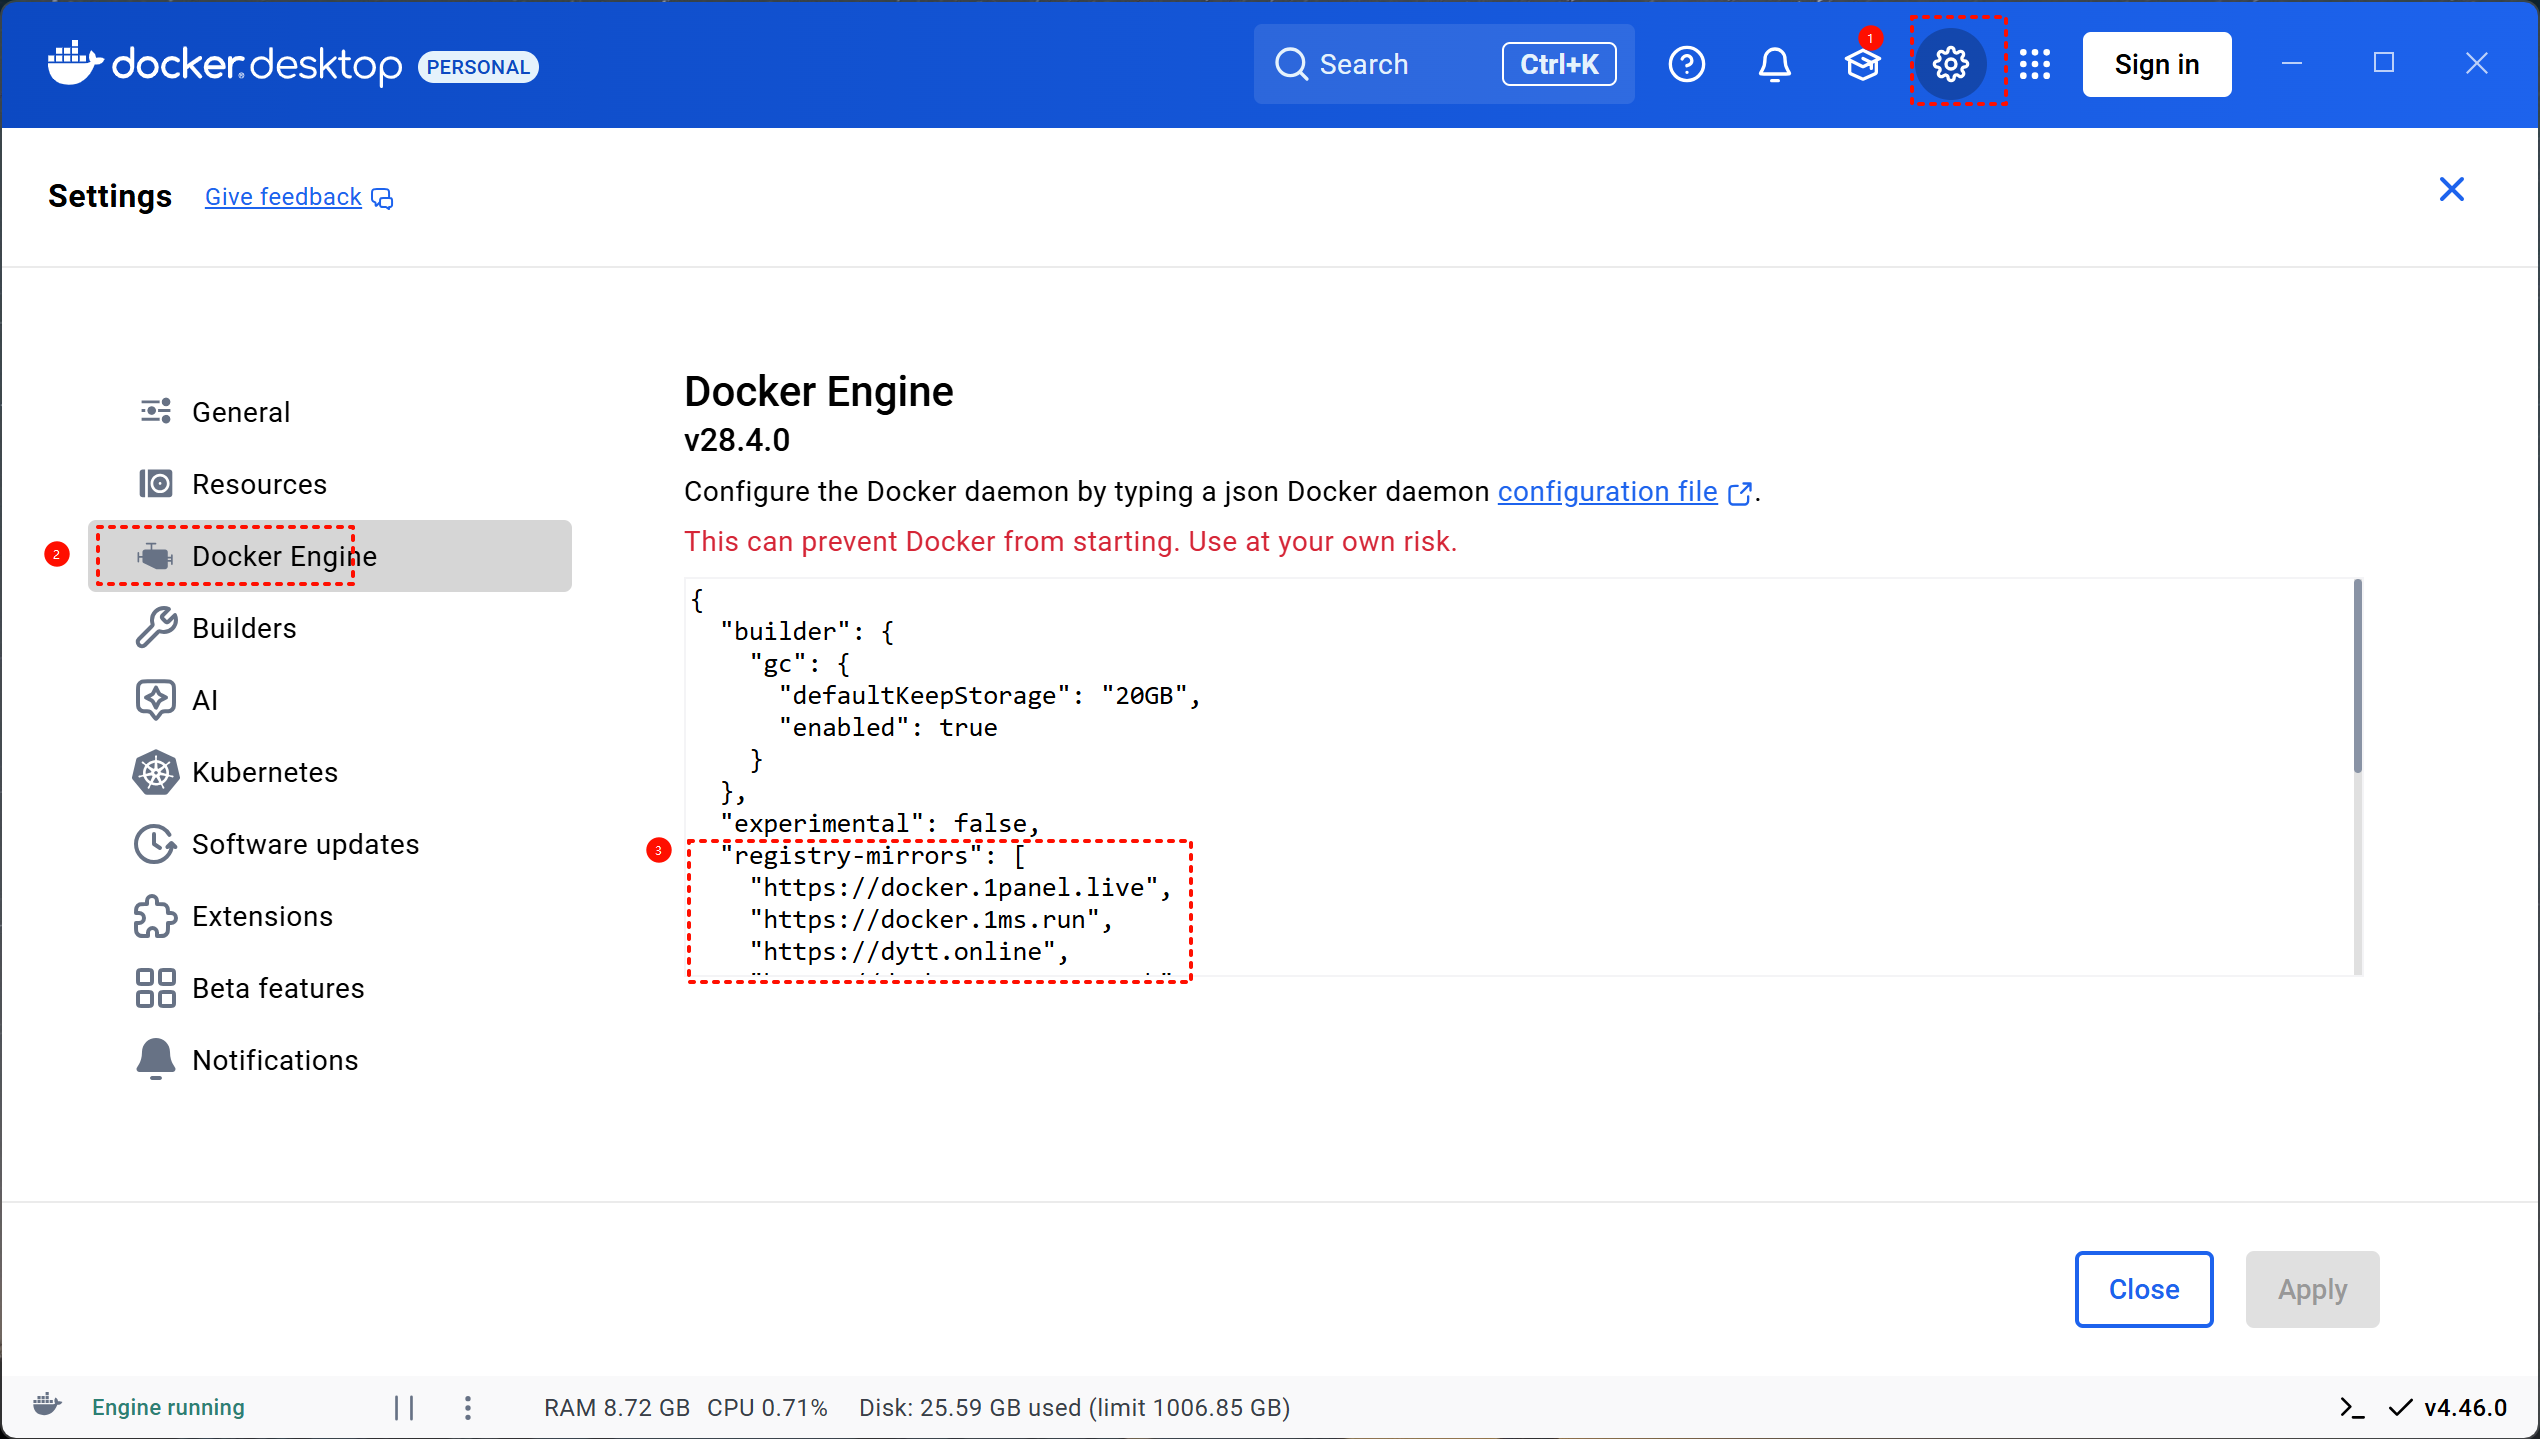Open the Extensions settings section
The width and height of the screenshot is (2540, 1439).
pyautogui.click(x=262, y=916)
